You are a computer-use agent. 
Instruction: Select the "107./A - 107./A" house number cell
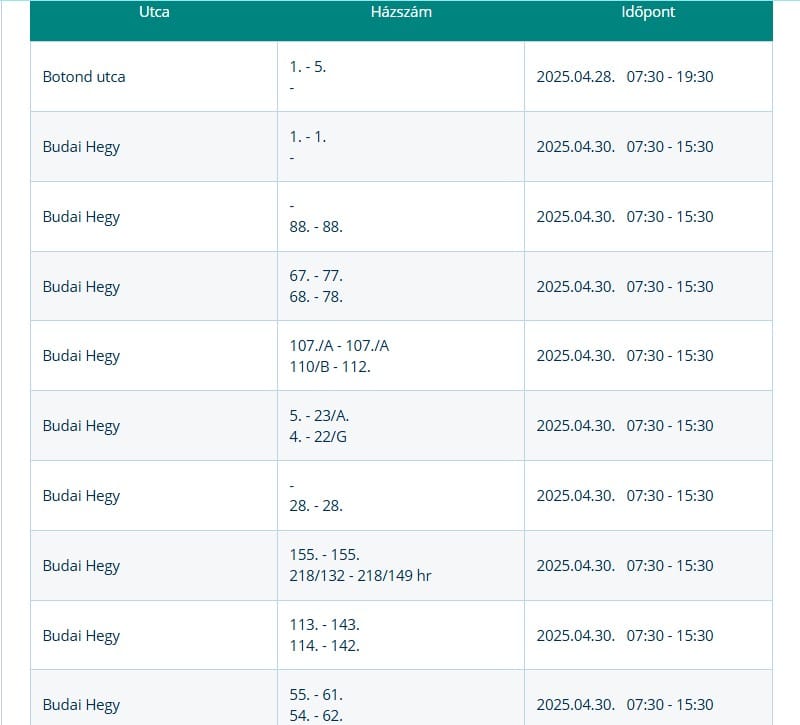339,346
